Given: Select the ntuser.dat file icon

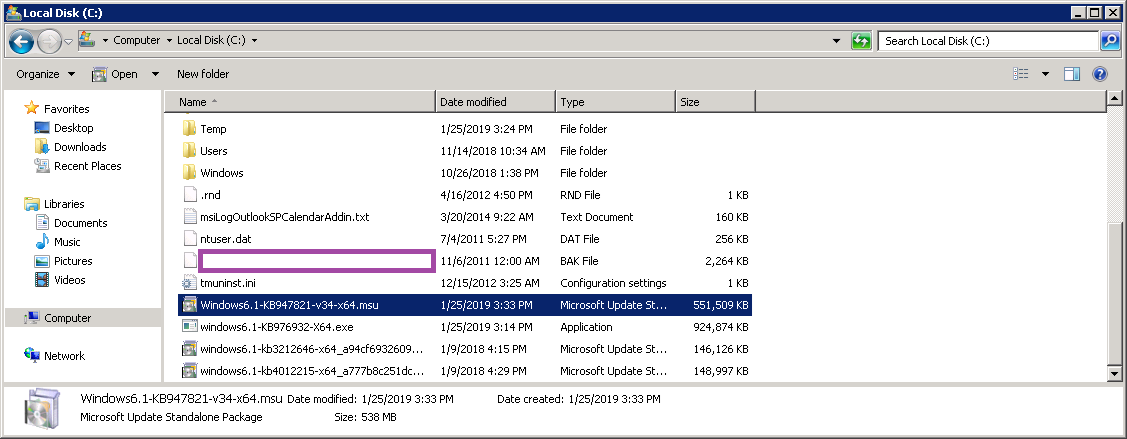Looking at the screenshot, I should pos(189,239).
